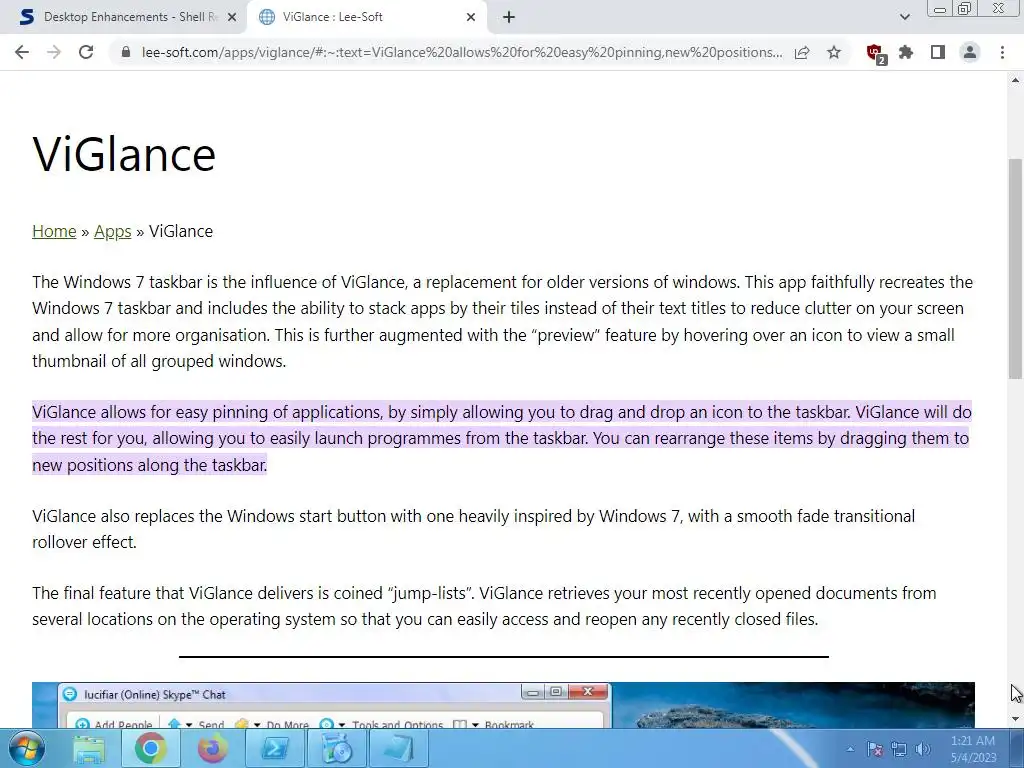Open the Action Center flag icon

[874, 750]
